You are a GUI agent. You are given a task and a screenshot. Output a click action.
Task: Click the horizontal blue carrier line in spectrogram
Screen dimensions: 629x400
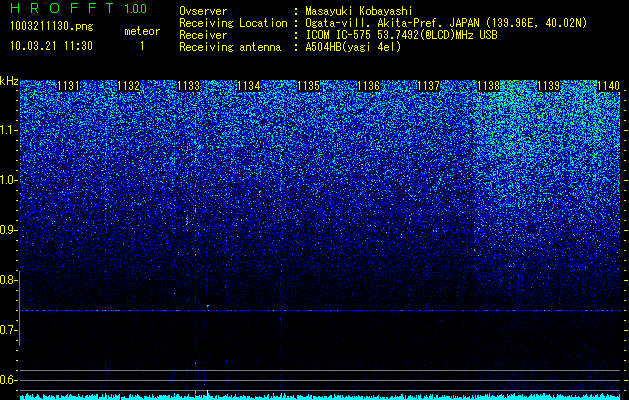pyautogui.click(x=320, y=311)
